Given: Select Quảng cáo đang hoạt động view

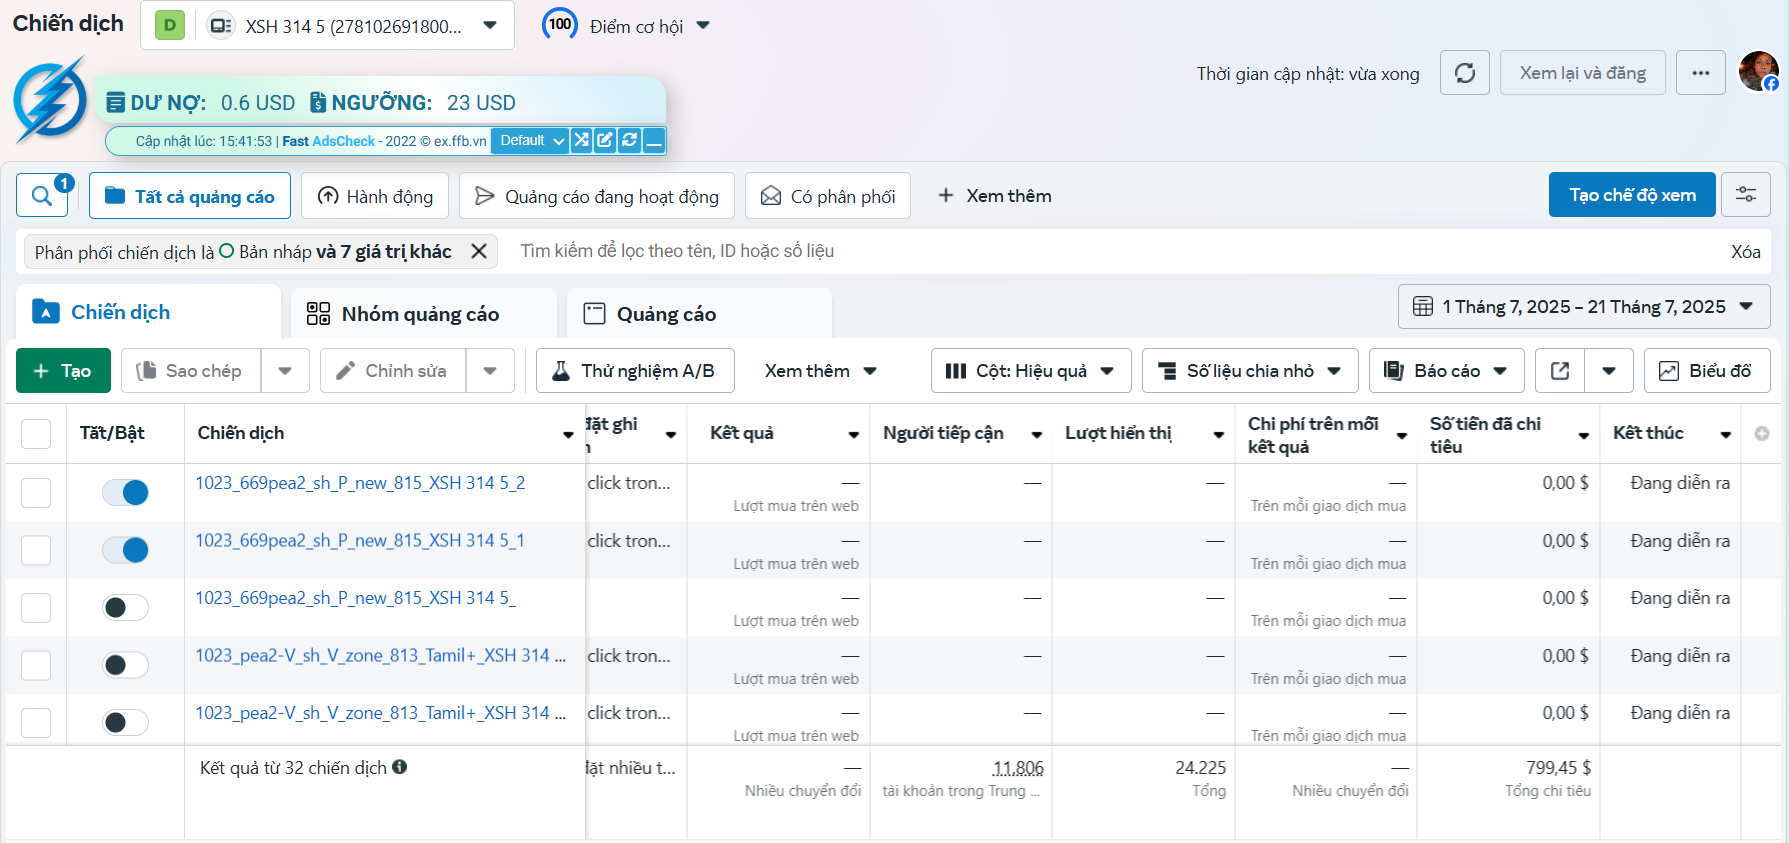Looking at the screenshot, I should click(597, 196).
